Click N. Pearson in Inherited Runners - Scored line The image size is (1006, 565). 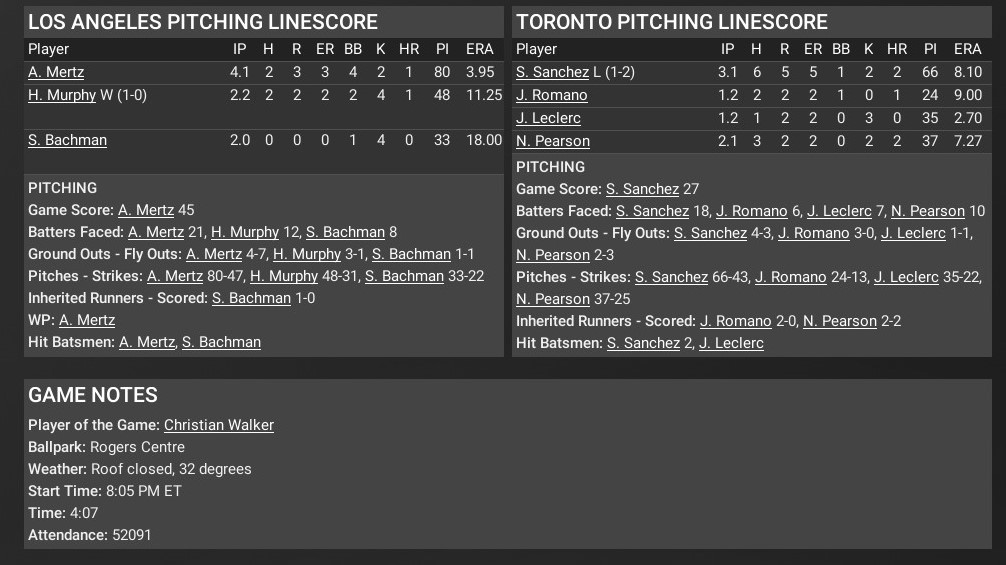[x=840, y=321]
